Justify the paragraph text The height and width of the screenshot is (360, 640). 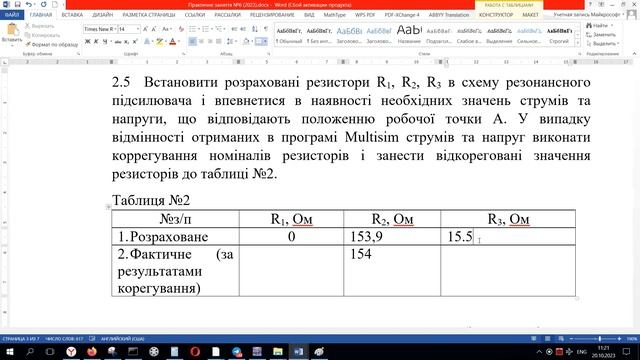[219, 42]
